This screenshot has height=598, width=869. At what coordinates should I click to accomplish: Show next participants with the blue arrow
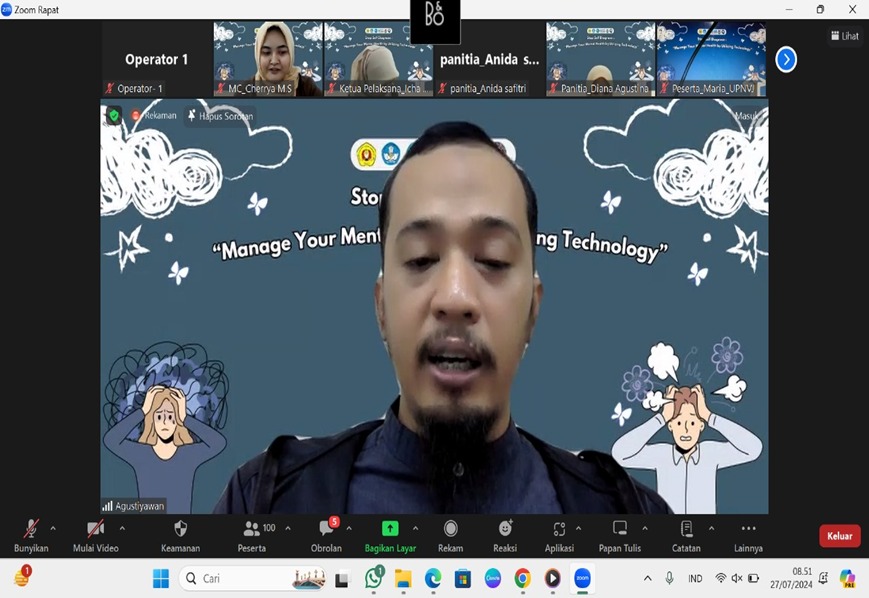pyautogui.click(x=787, y=60)
